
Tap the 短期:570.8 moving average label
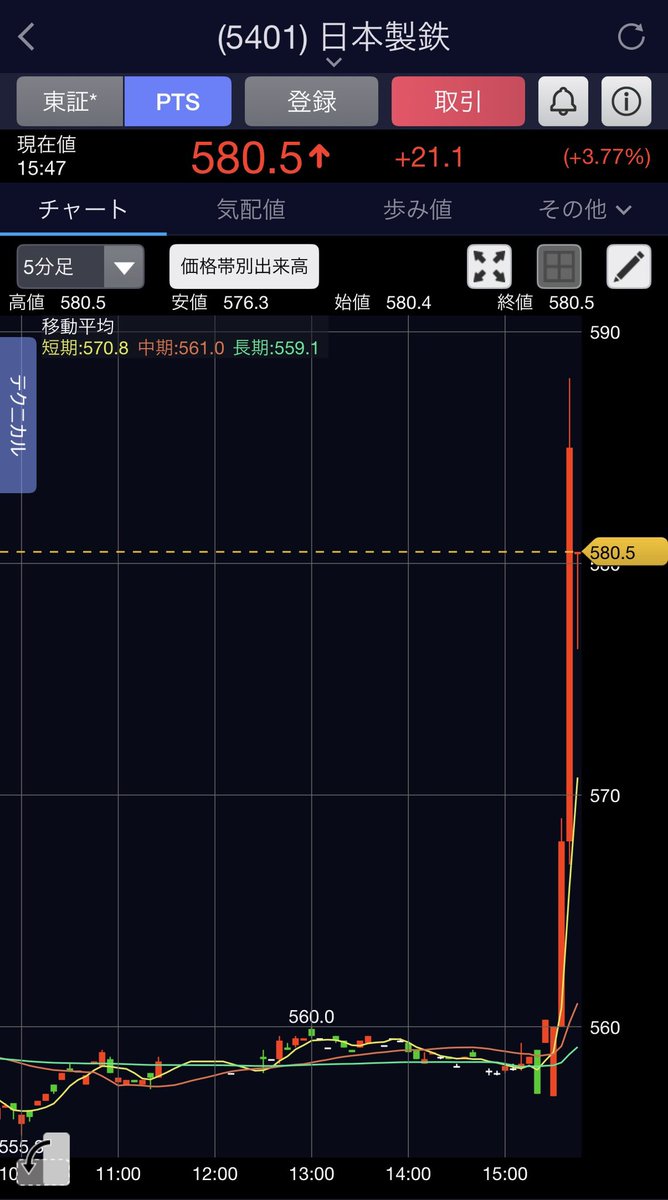(85, 348)
